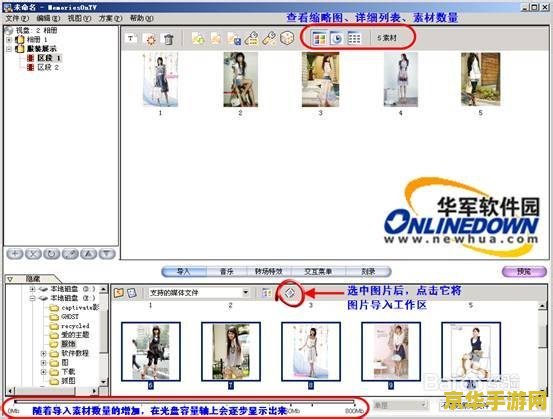Viewport: 553px width, 419px height.
Task: Switch to thumbnail view mode
Action: [319, 38]
